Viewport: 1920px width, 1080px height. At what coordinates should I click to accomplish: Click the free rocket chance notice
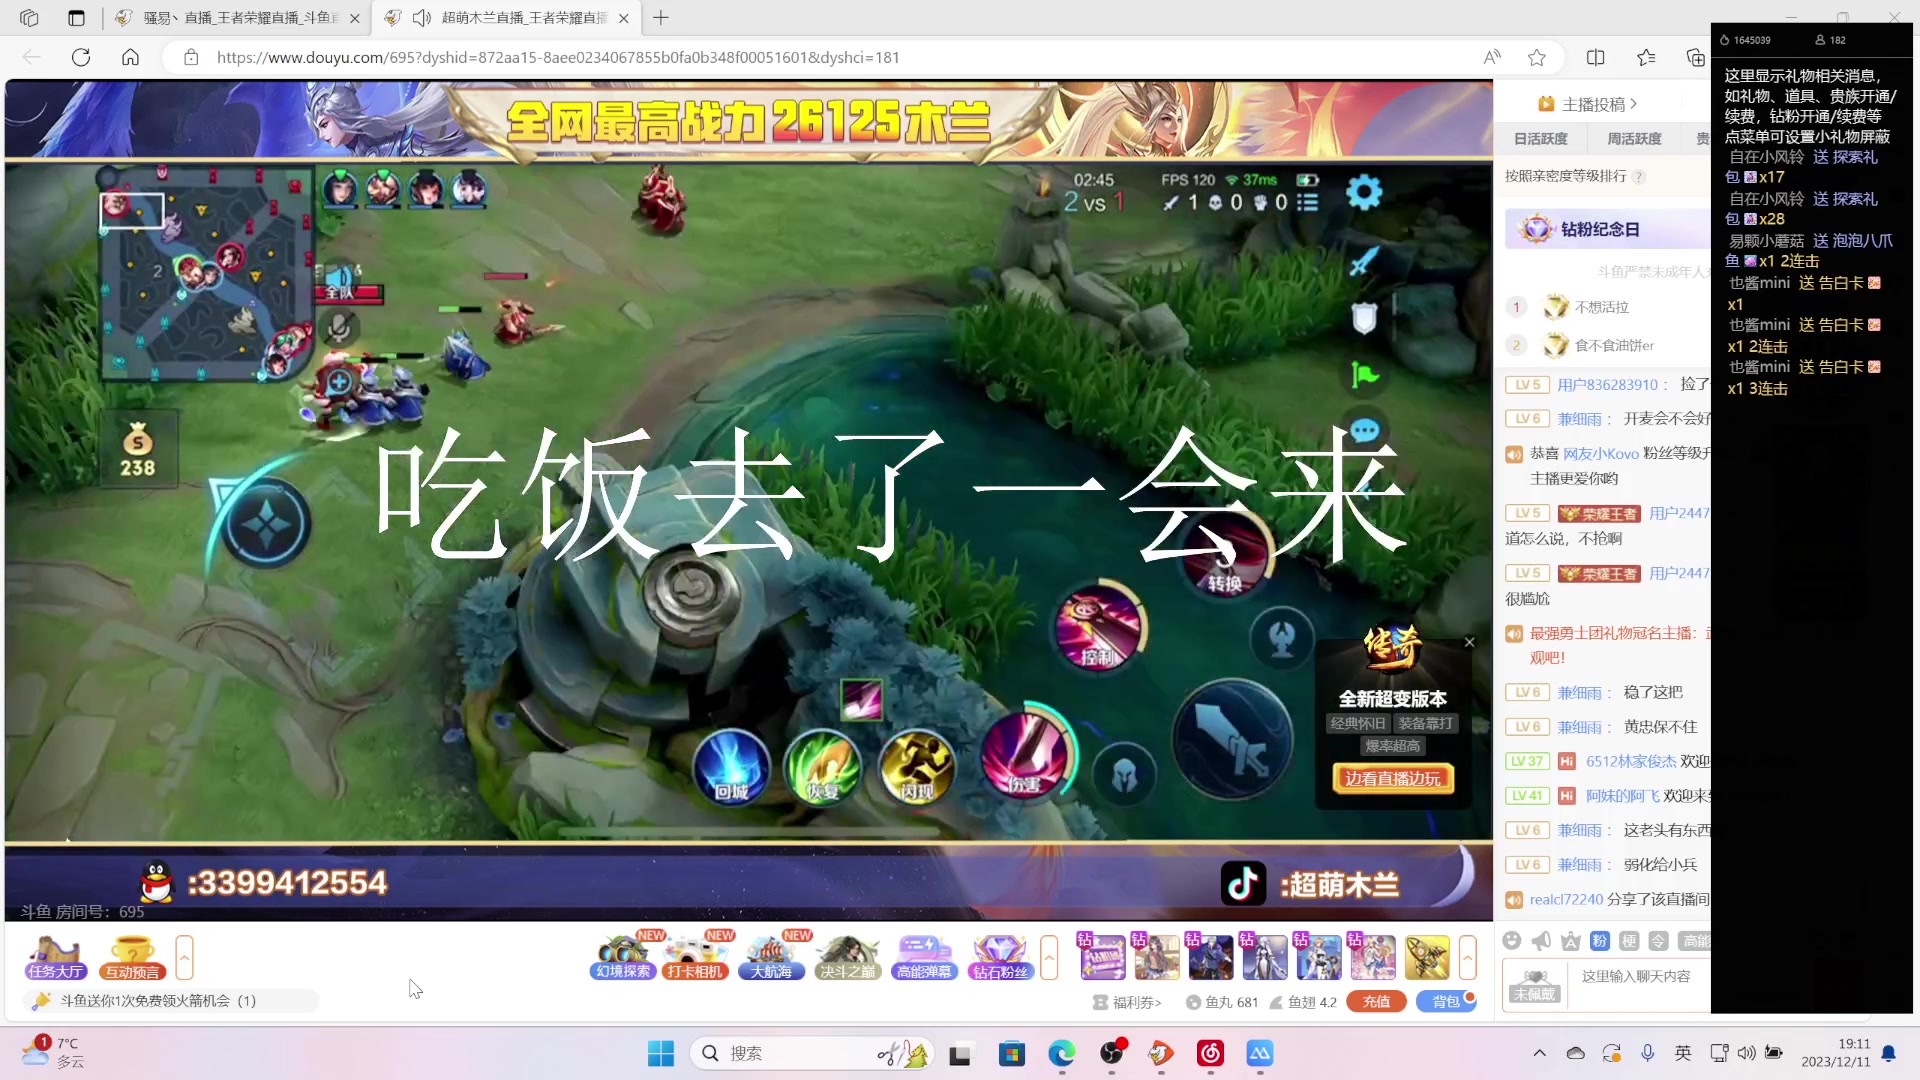point(170,1000)
